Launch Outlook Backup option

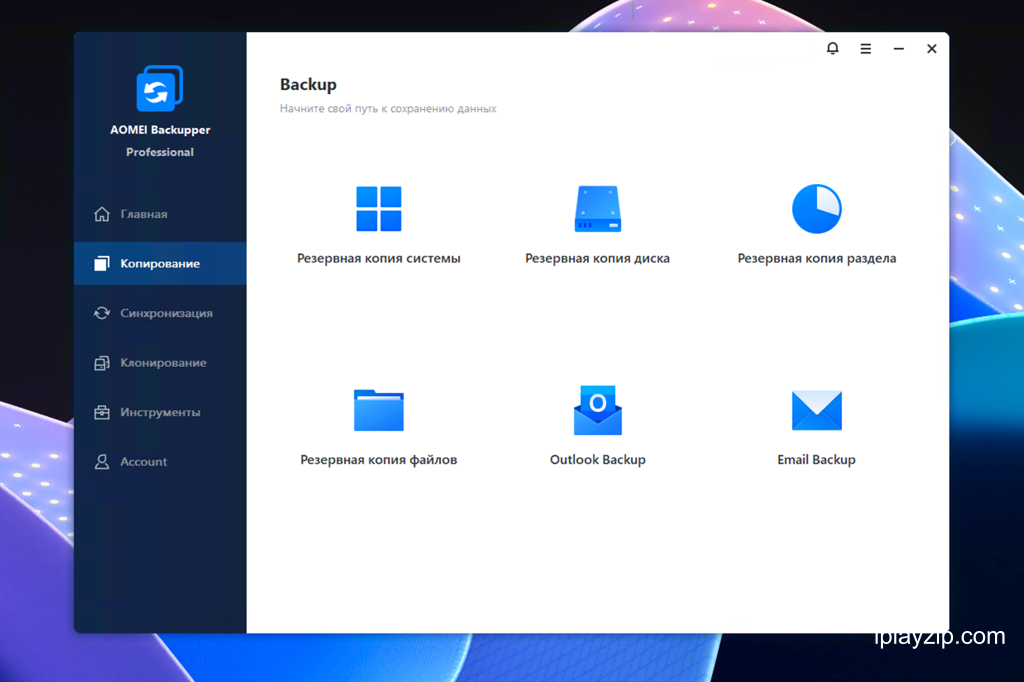tap(598, 459)
